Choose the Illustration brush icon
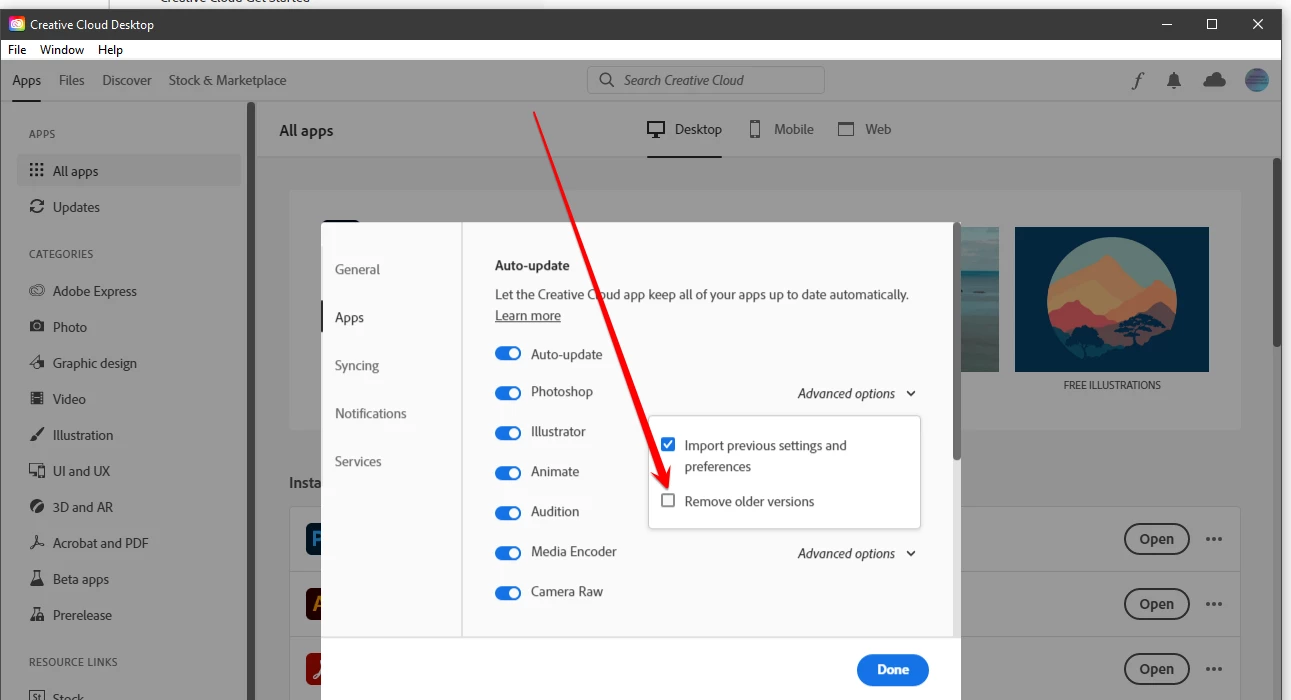1291x700 pixels. 37,435
